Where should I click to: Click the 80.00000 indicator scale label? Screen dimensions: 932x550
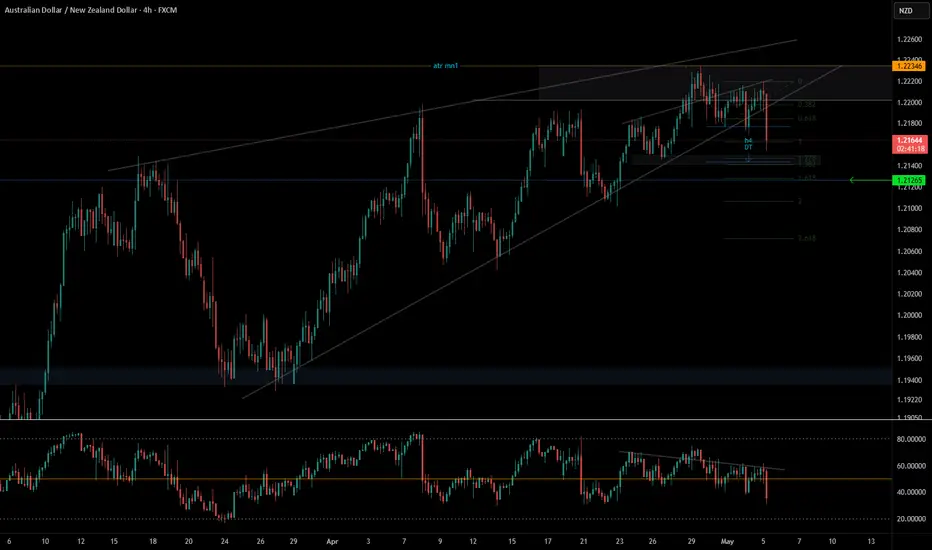tap(911, 439)
